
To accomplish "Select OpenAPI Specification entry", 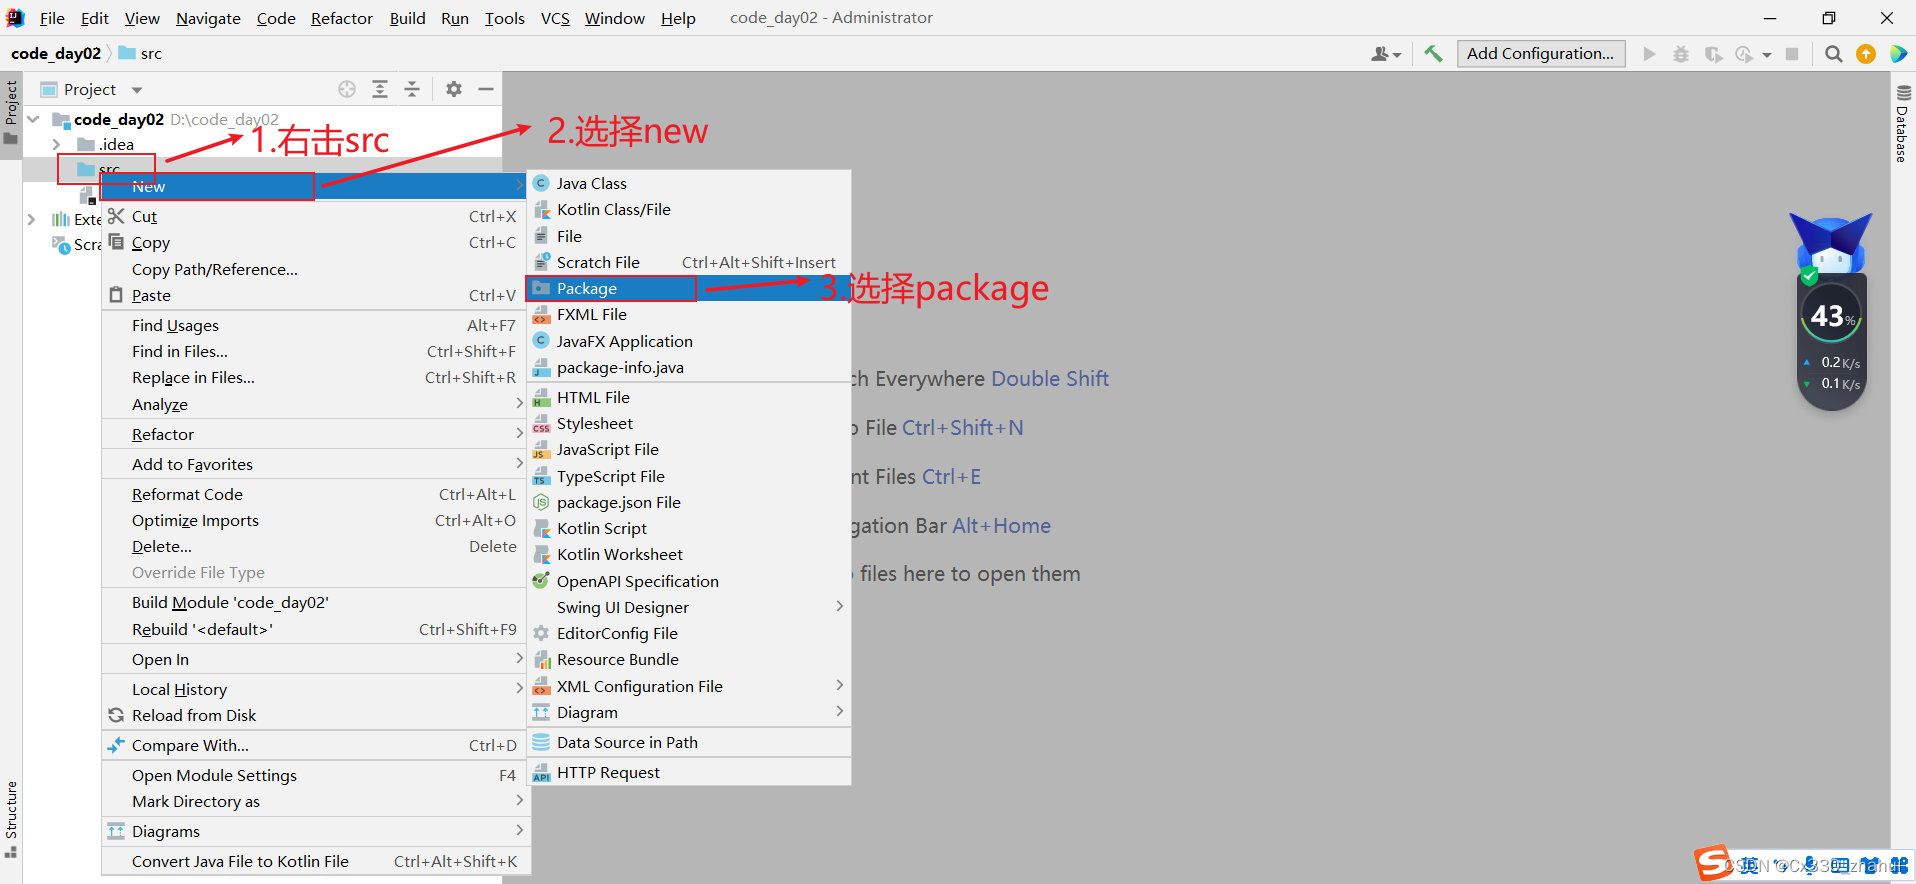I will [x=688, y=581].
